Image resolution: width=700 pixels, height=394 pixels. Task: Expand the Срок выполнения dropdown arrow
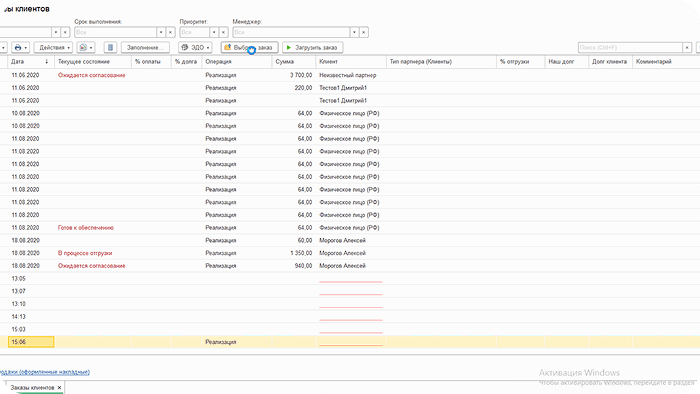pyautogui.click(x=161, y=32)
